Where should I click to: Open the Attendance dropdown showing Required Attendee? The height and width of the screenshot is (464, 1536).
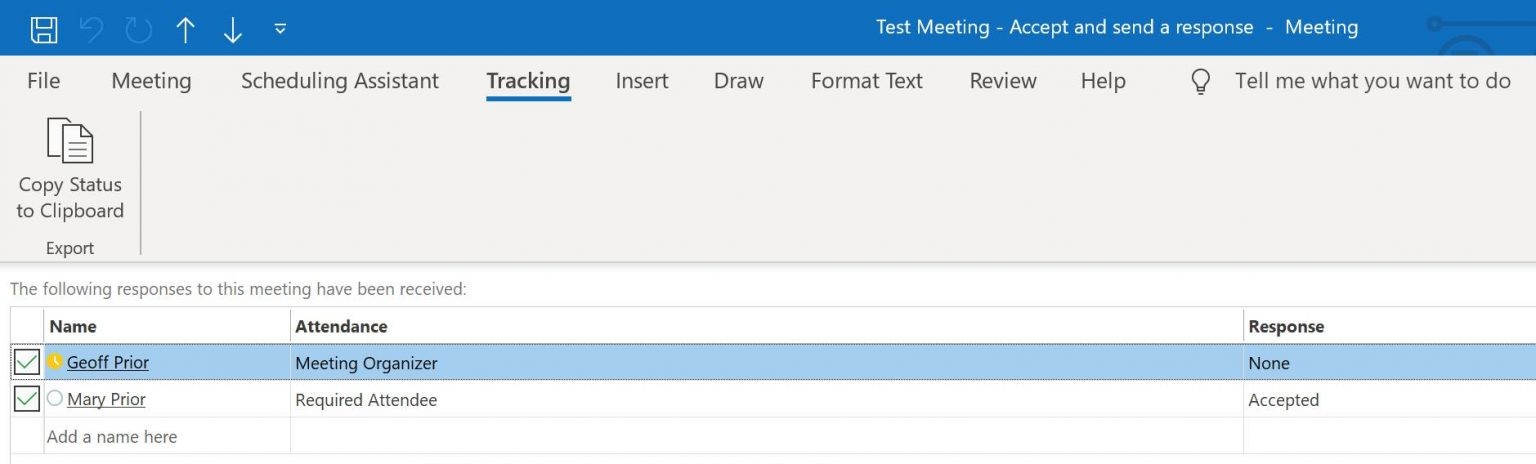[x=767, y=400]
